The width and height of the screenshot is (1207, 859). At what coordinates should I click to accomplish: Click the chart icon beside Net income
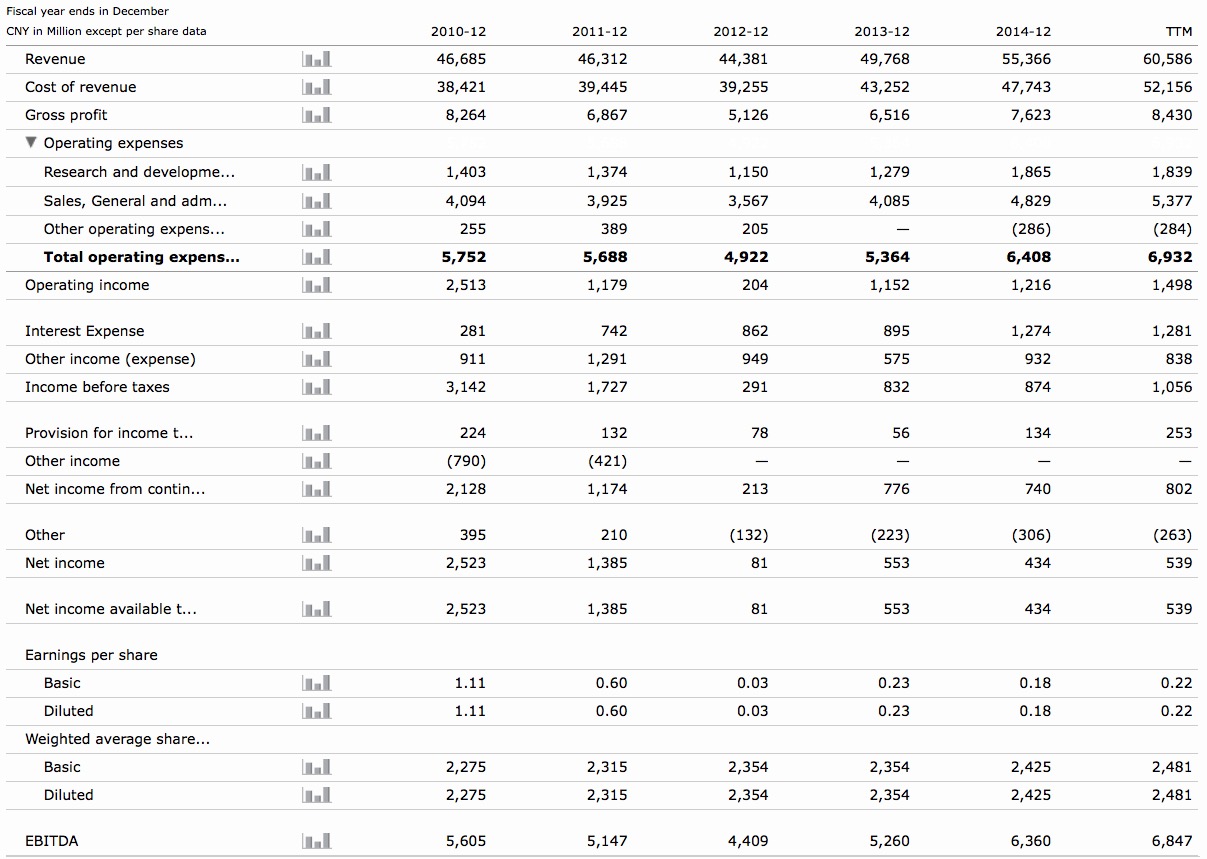[x=316, y=563]
